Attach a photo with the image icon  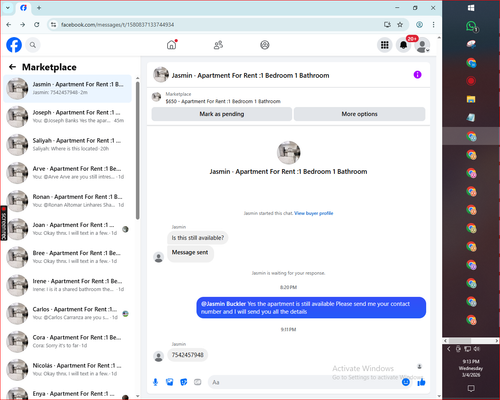click(170, 382)
